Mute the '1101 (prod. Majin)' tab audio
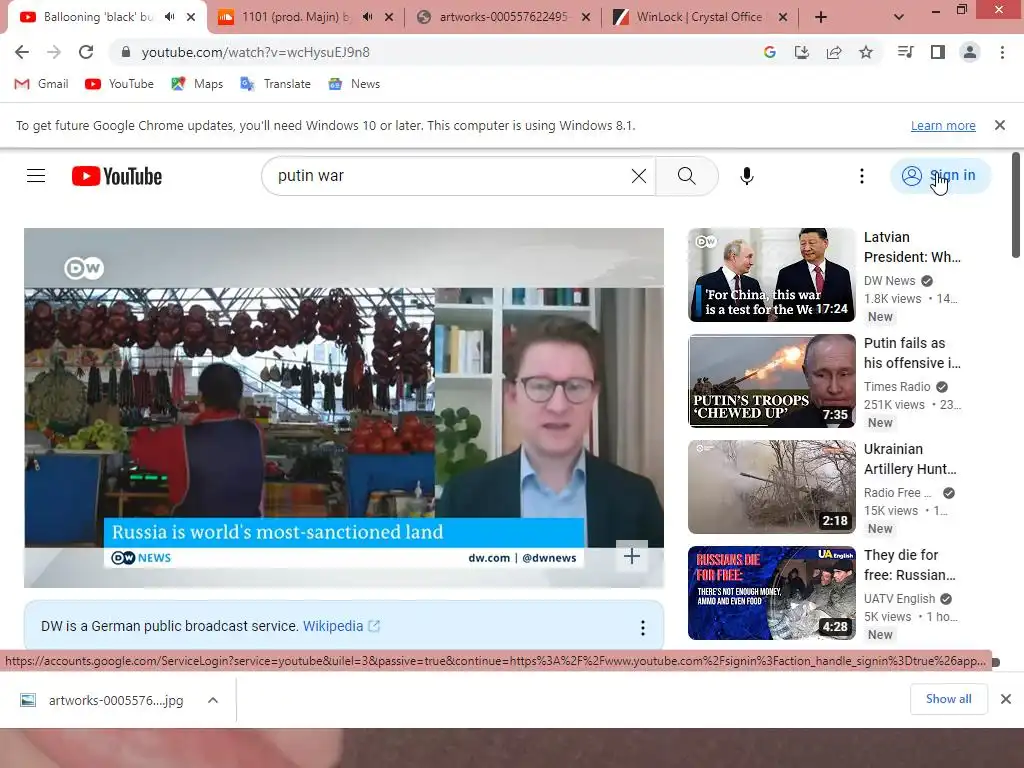1024x768 pixels. pyautogui.click(x=368, y=17)
